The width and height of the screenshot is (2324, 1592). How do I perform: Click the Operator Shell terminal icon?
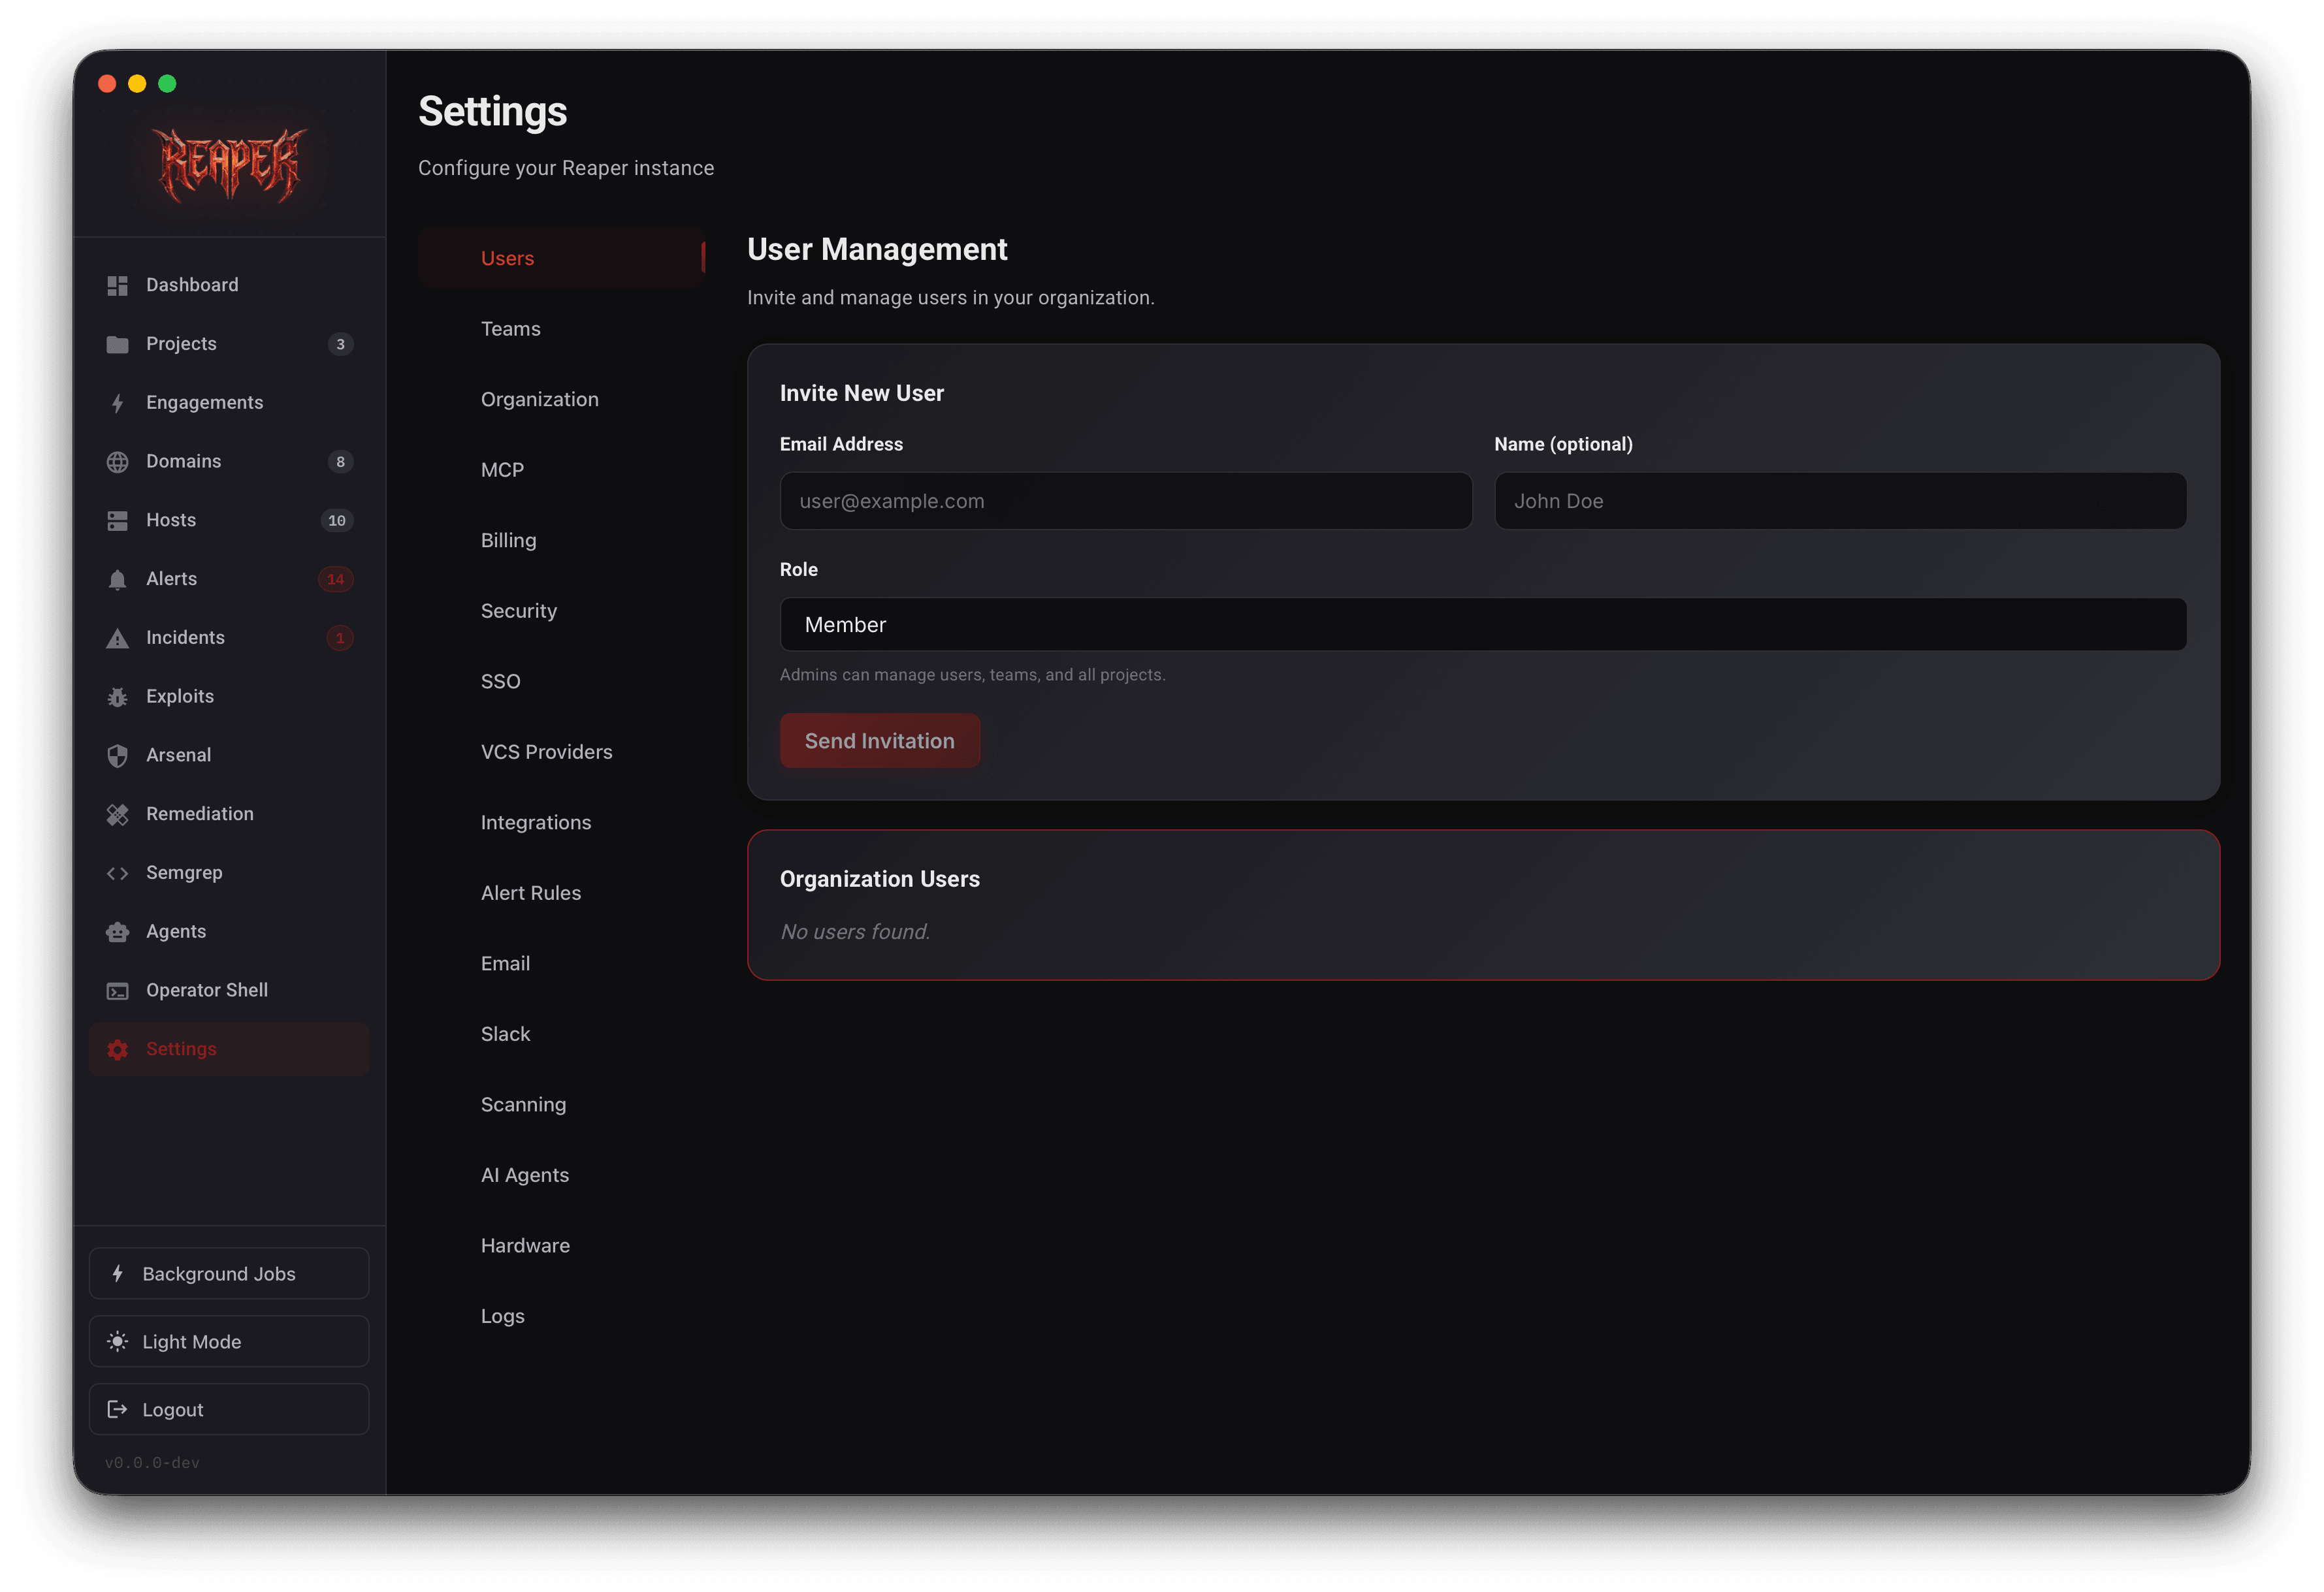[117, 991]
